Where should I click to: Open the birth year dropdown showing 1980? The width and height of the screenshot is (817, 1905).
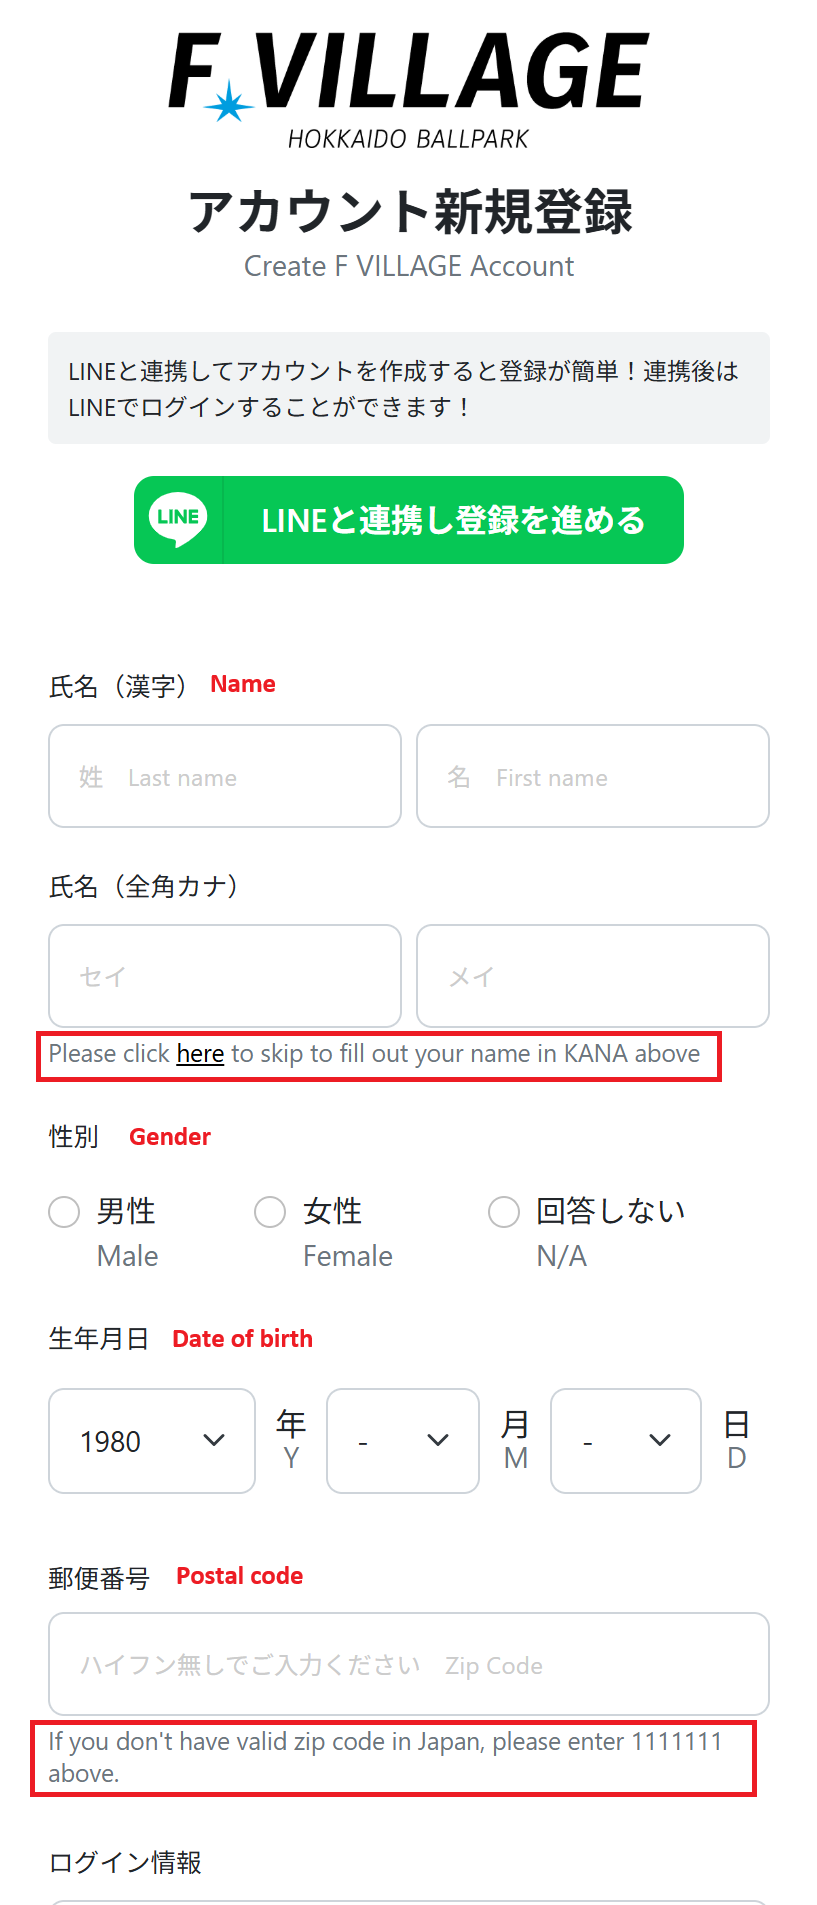pos(152,1441)
